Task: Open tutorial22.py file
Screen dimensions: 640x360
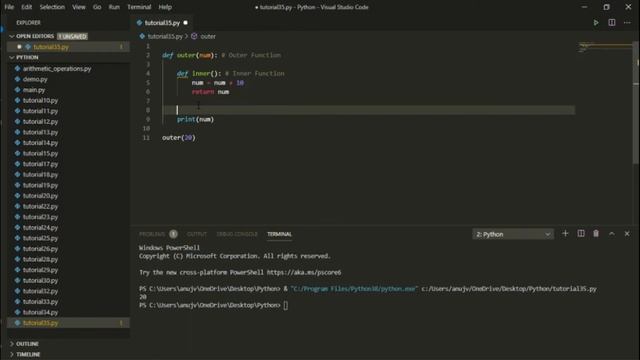Action: [40, 207]
